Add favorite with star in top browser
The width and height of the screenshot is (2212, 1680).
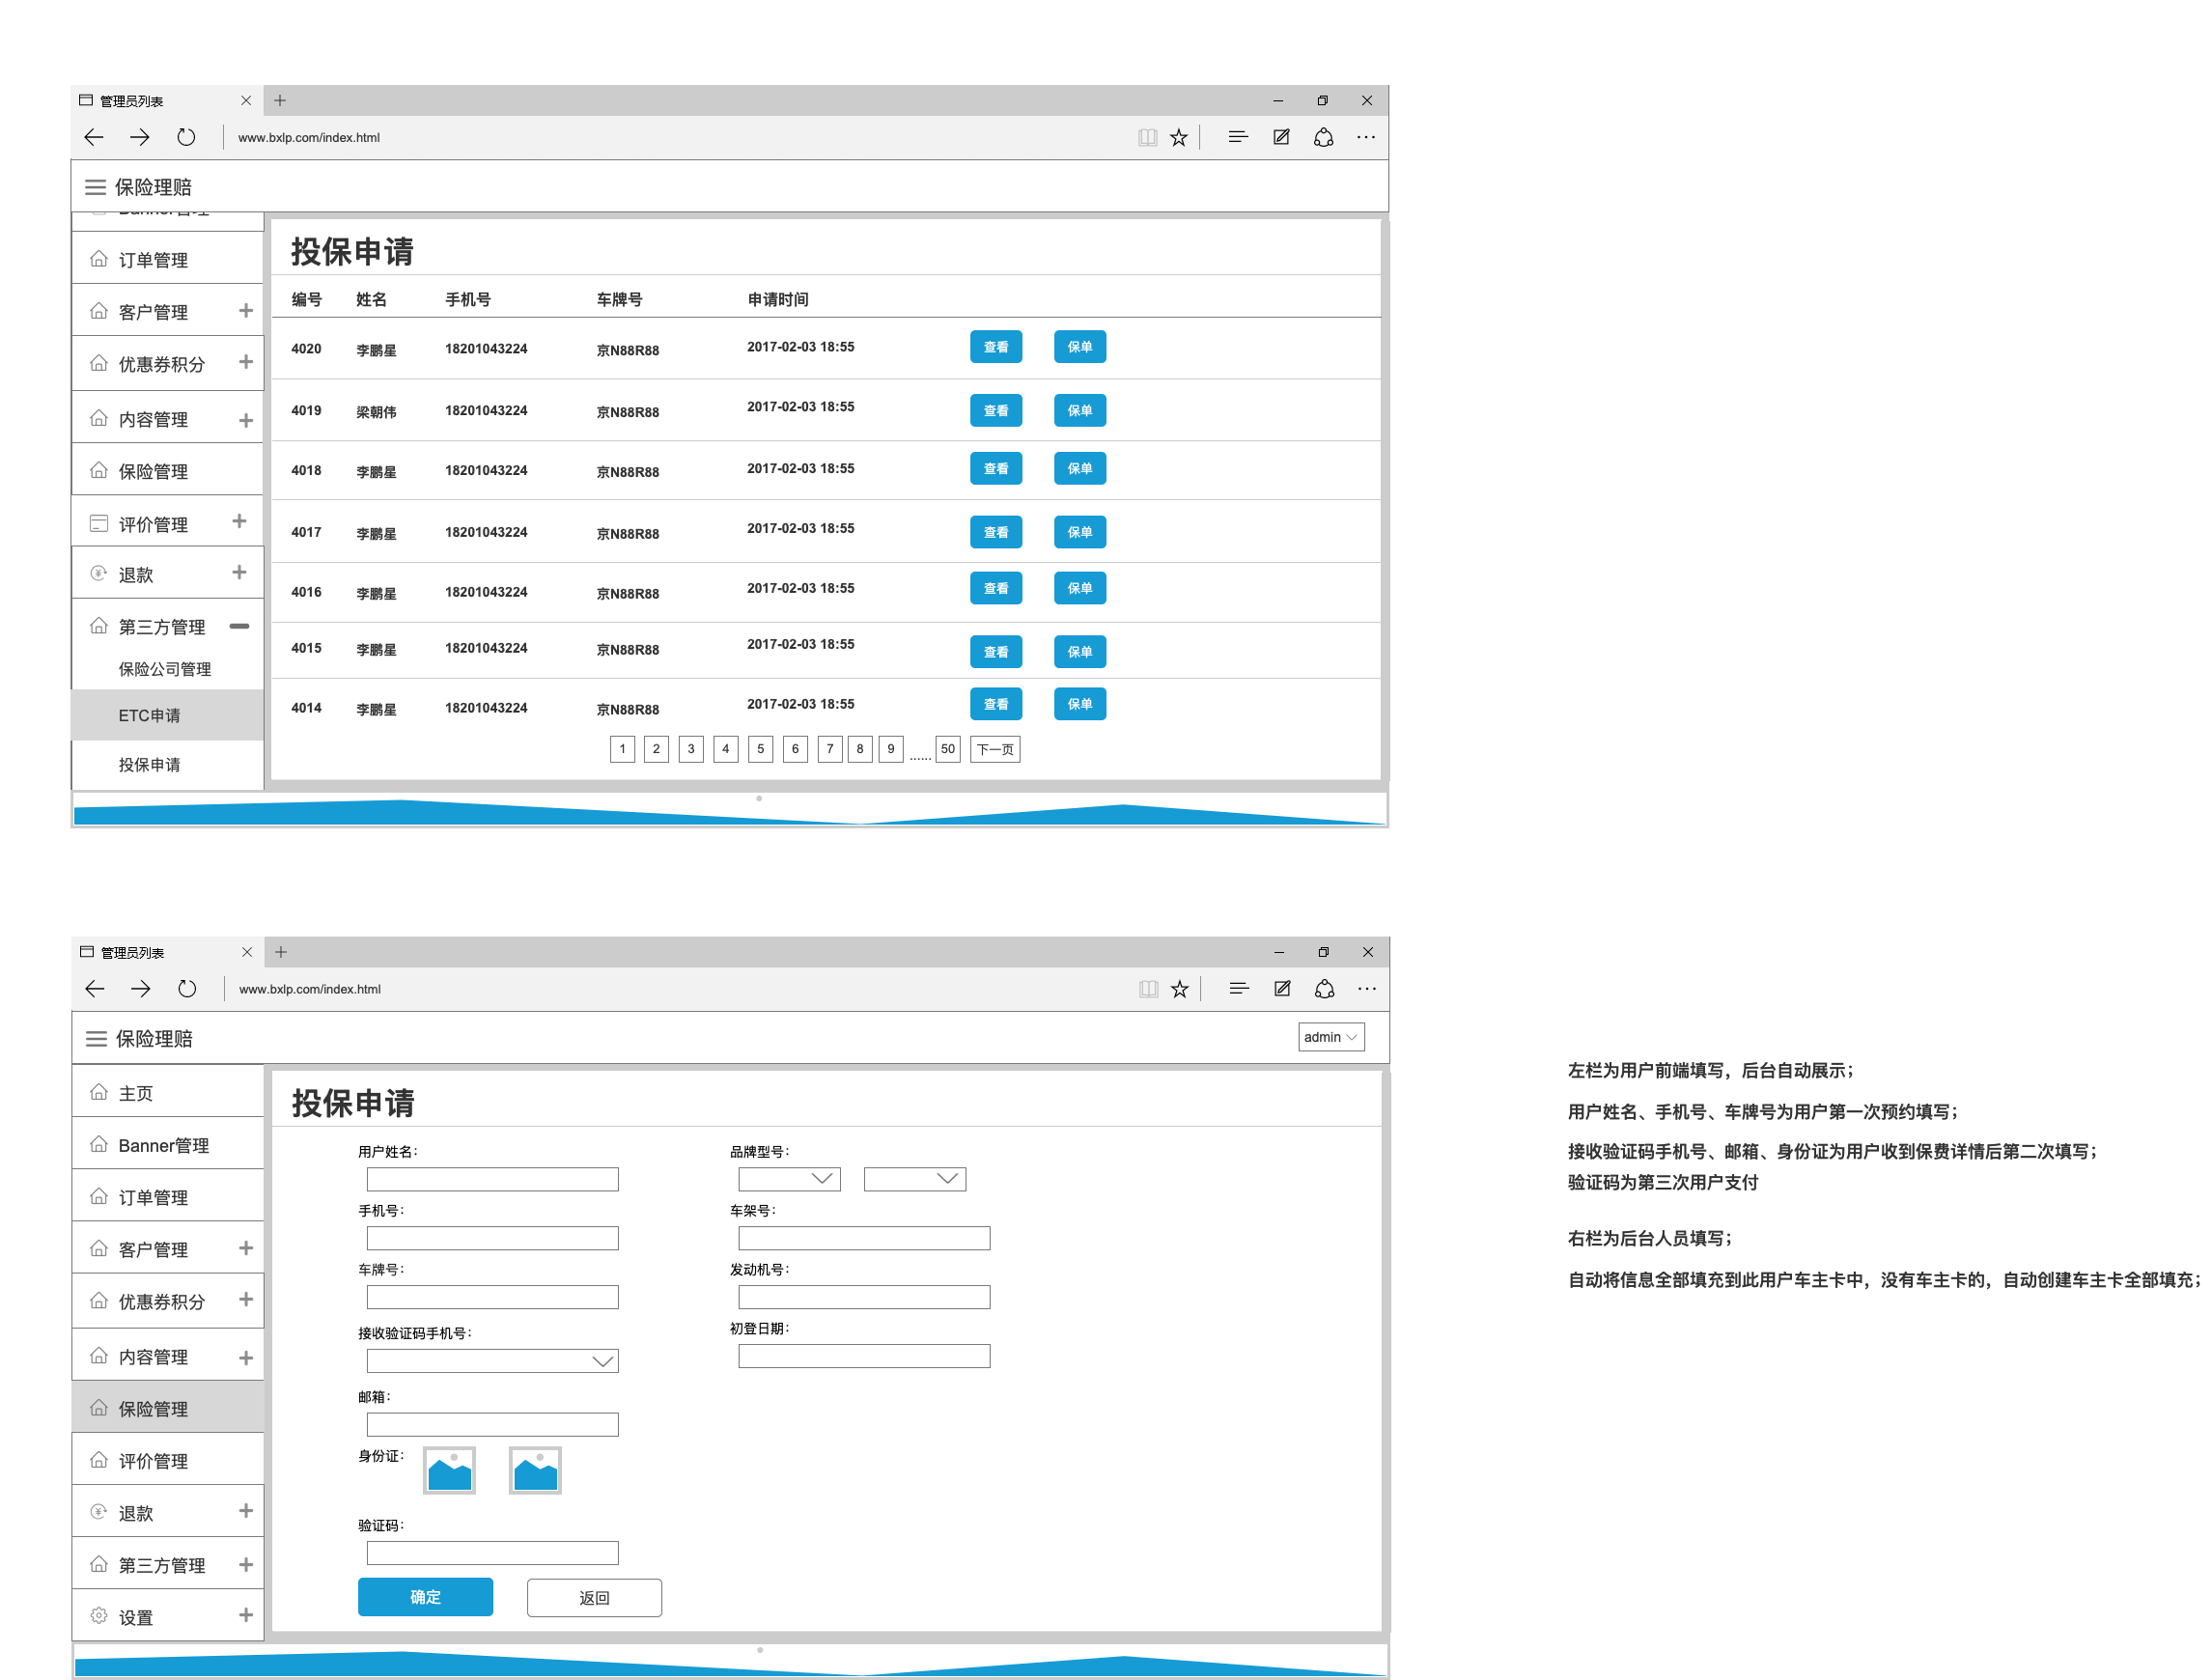click(1179, 138)
